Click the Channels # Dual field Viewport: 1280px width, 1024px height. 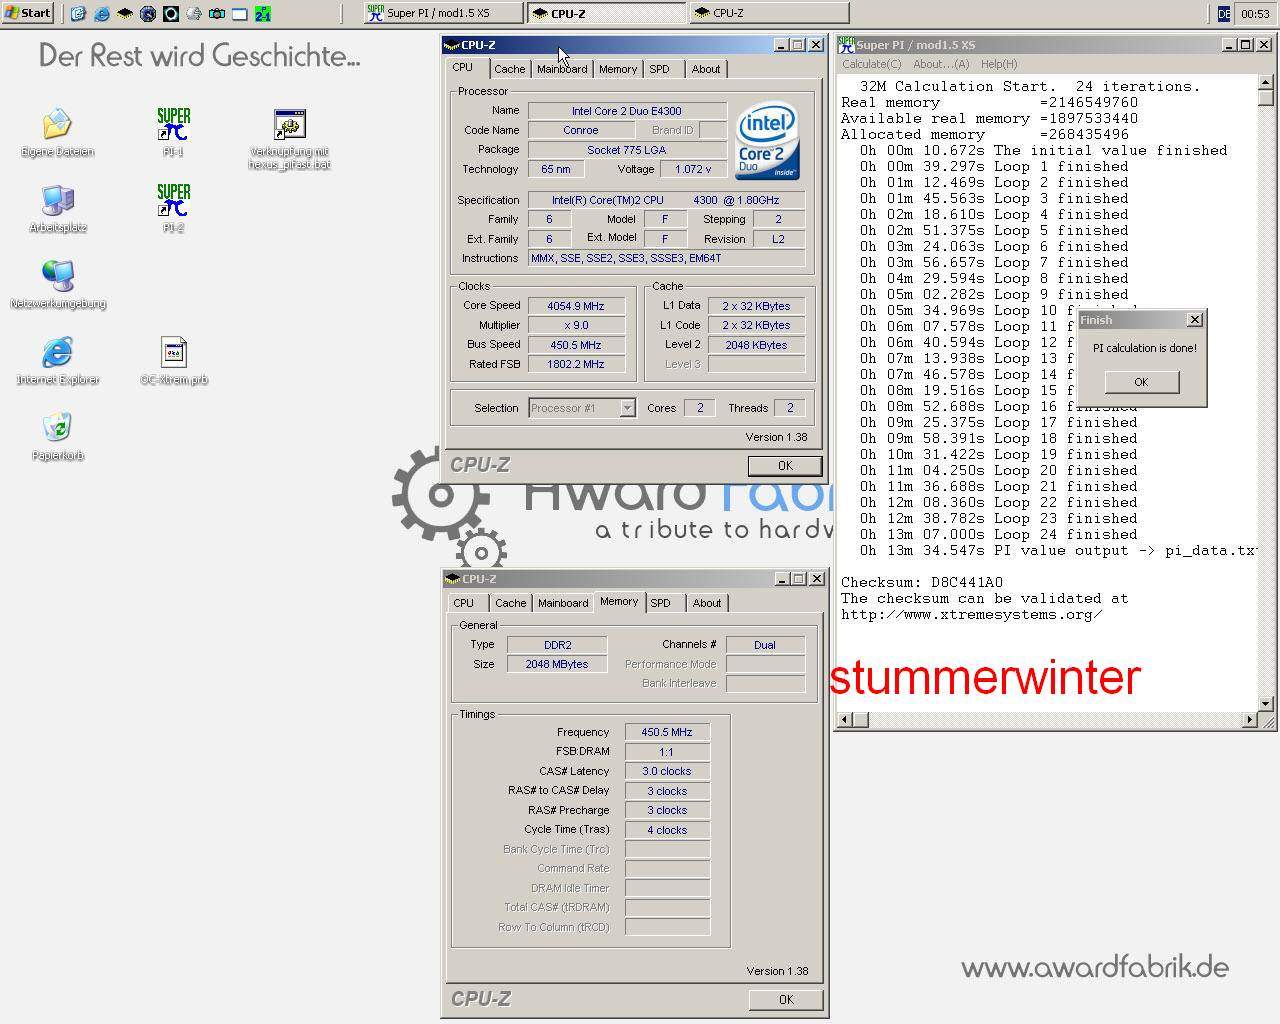(765, 645)
